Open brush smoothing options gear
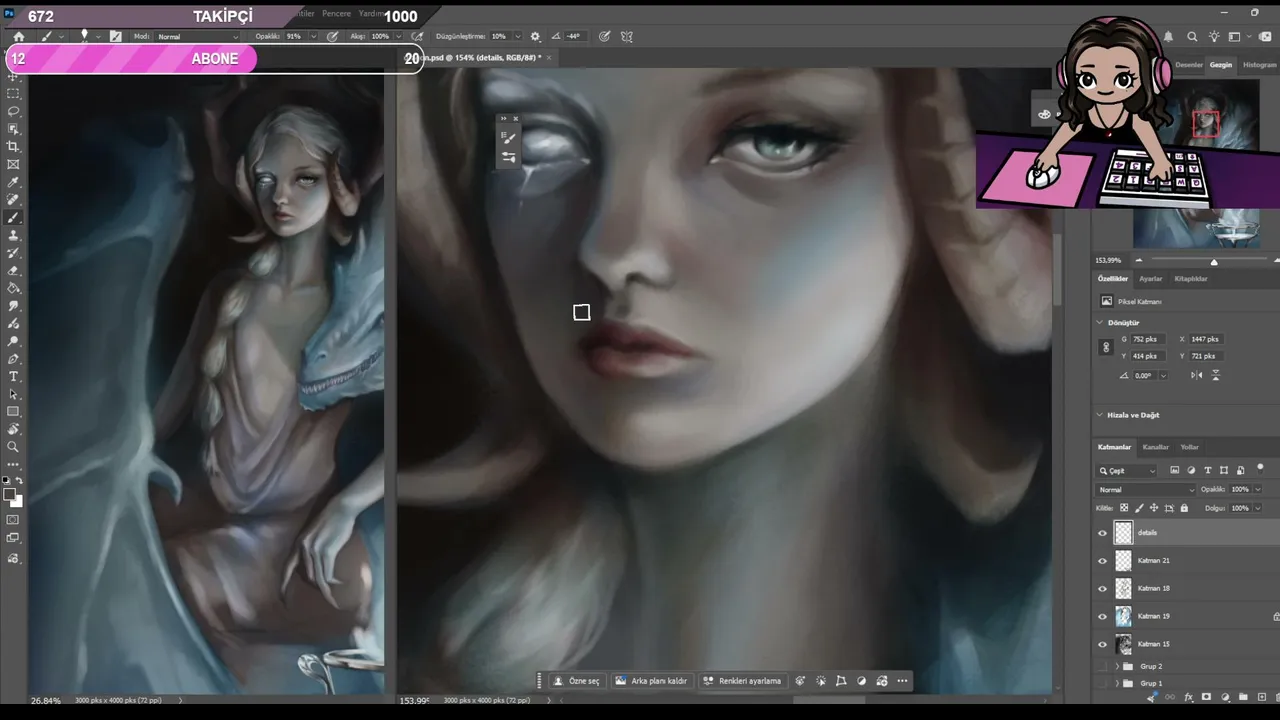The height and width of the screenshot is (720, 1280). [535, 37]
